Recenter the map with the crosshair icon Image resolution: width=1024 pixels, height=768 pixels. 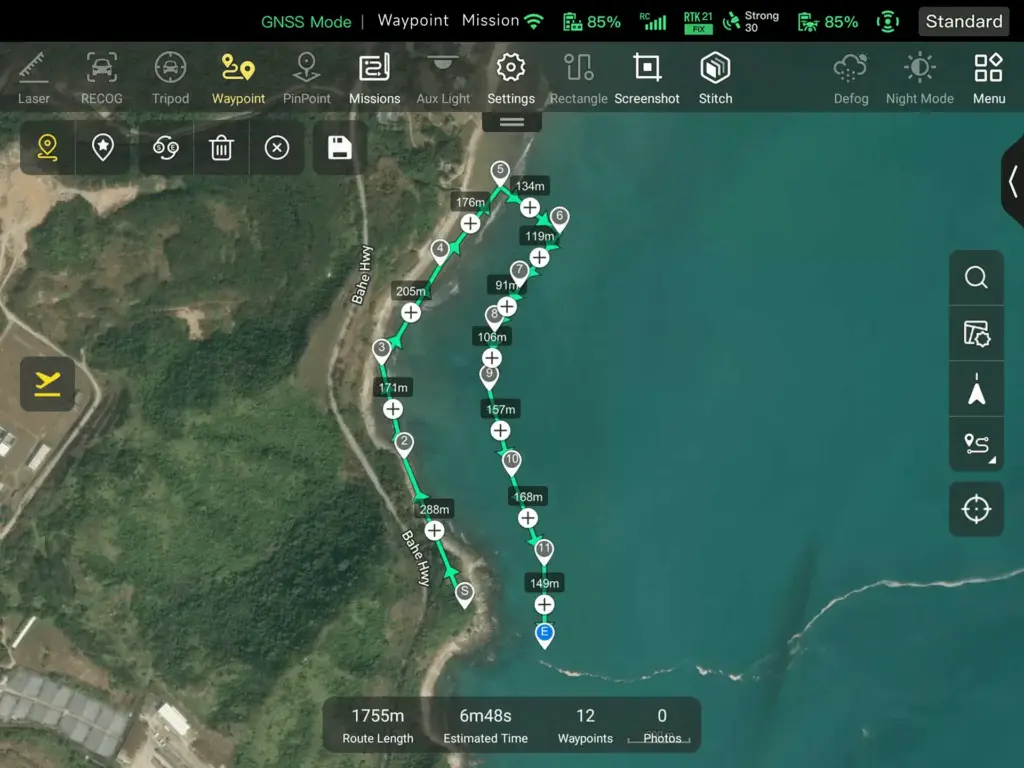point(976,509)
